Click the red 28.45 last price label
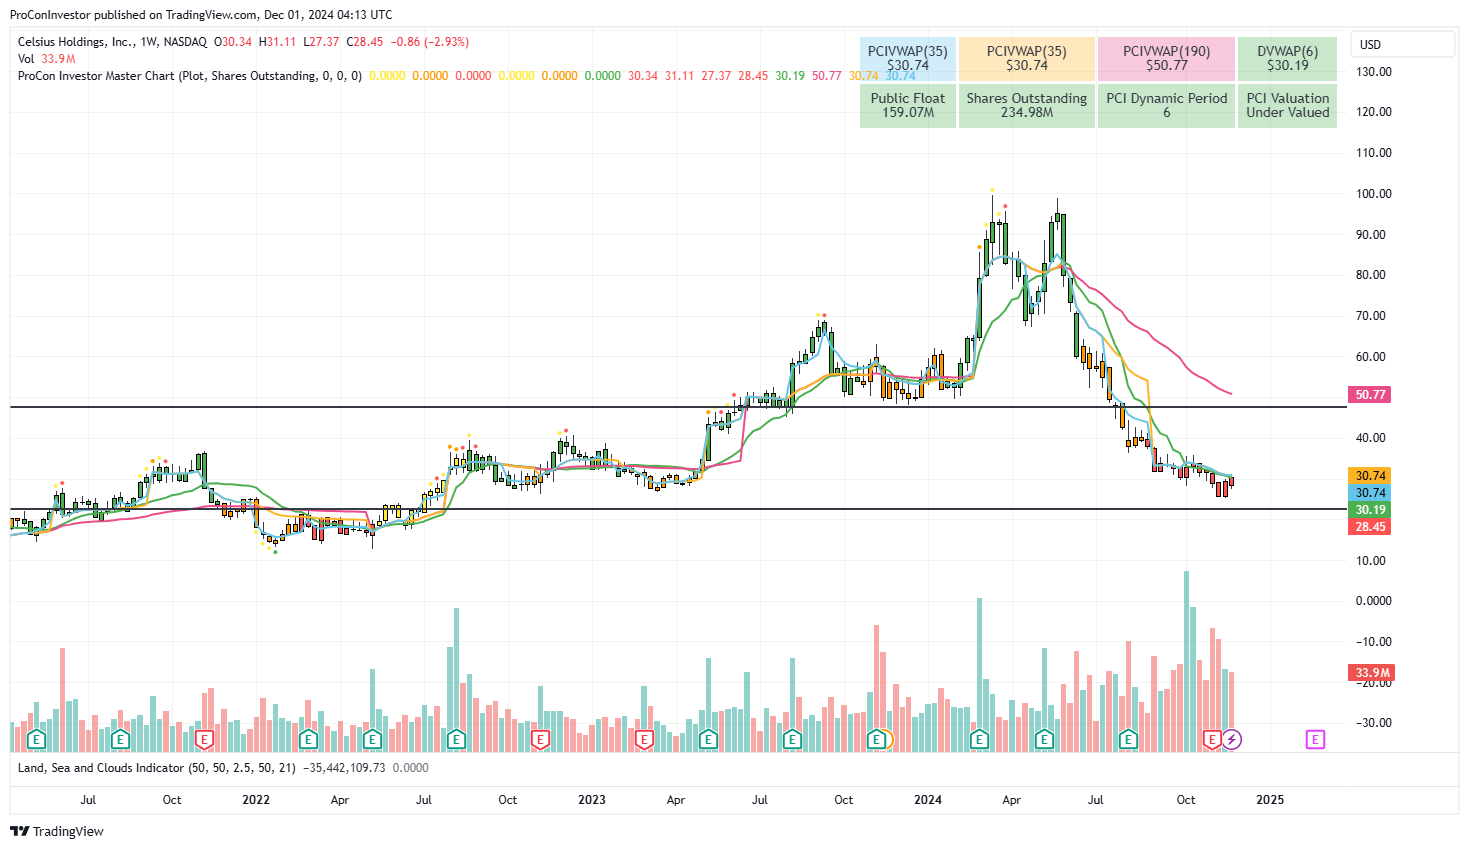 pos(1370,527)
